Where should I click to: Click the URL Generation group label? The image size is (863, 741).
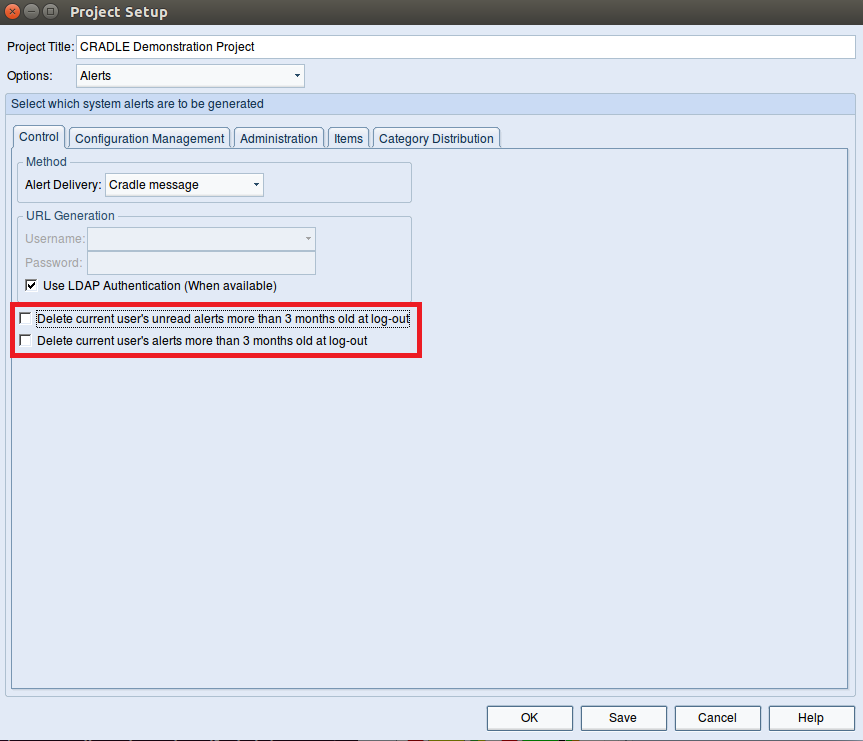[70, 216]
